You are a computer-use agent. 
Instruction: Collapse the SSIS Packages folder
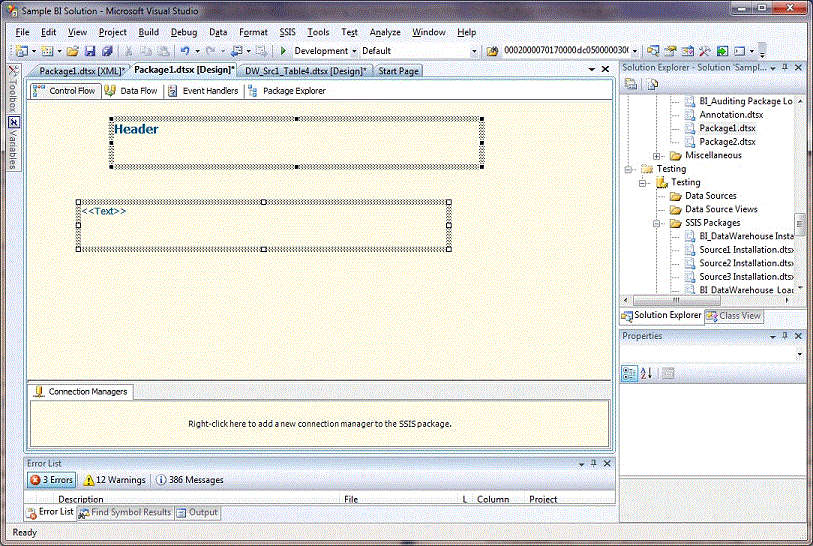click(657, 223)
